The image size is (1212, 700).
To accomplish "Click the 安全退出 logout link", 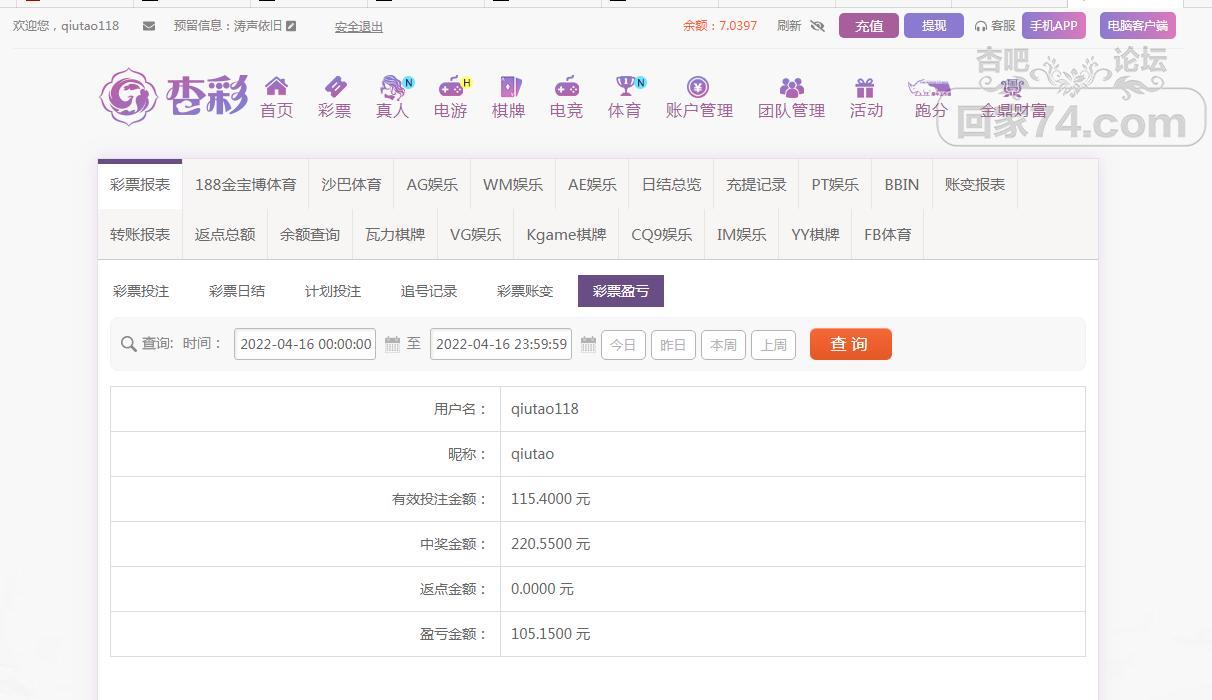I will click(359, 27).
